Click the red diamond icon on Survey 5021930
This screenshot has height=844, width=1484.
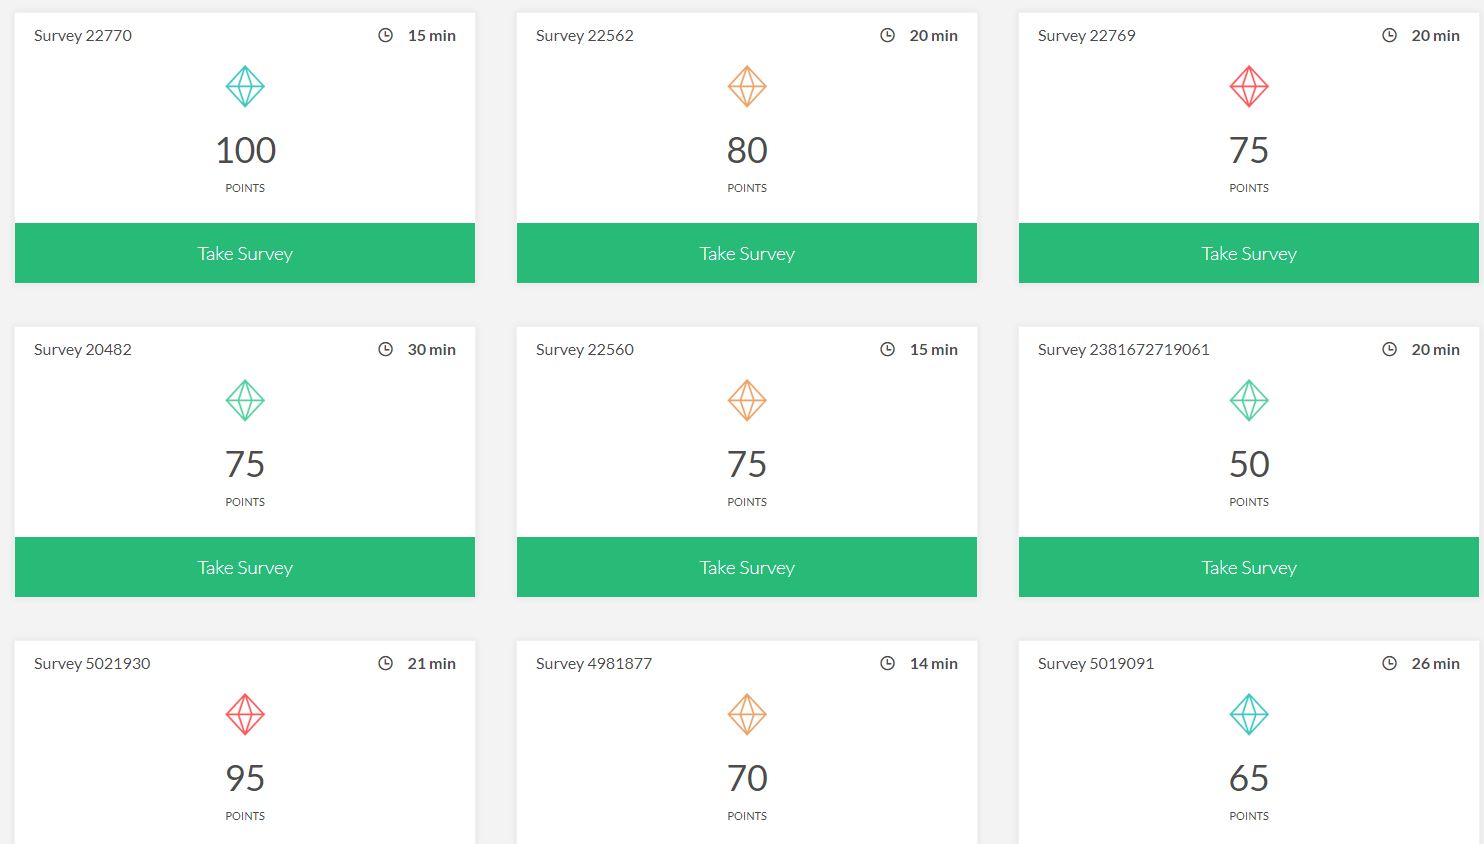click(x=245, y=715)
